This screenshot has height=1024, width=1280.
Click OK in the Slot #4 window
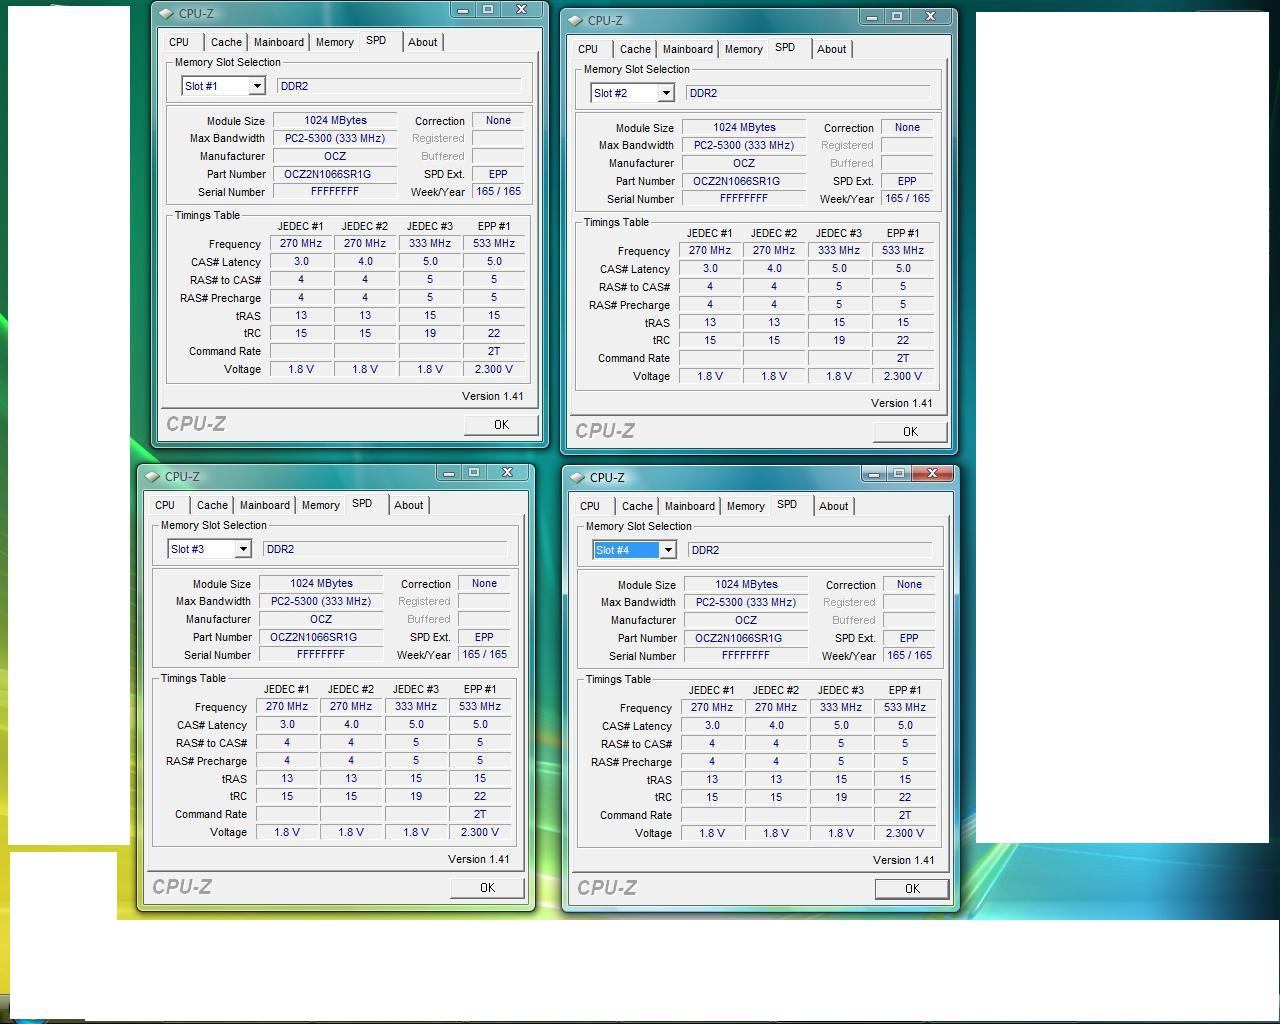tap(912, 889)
